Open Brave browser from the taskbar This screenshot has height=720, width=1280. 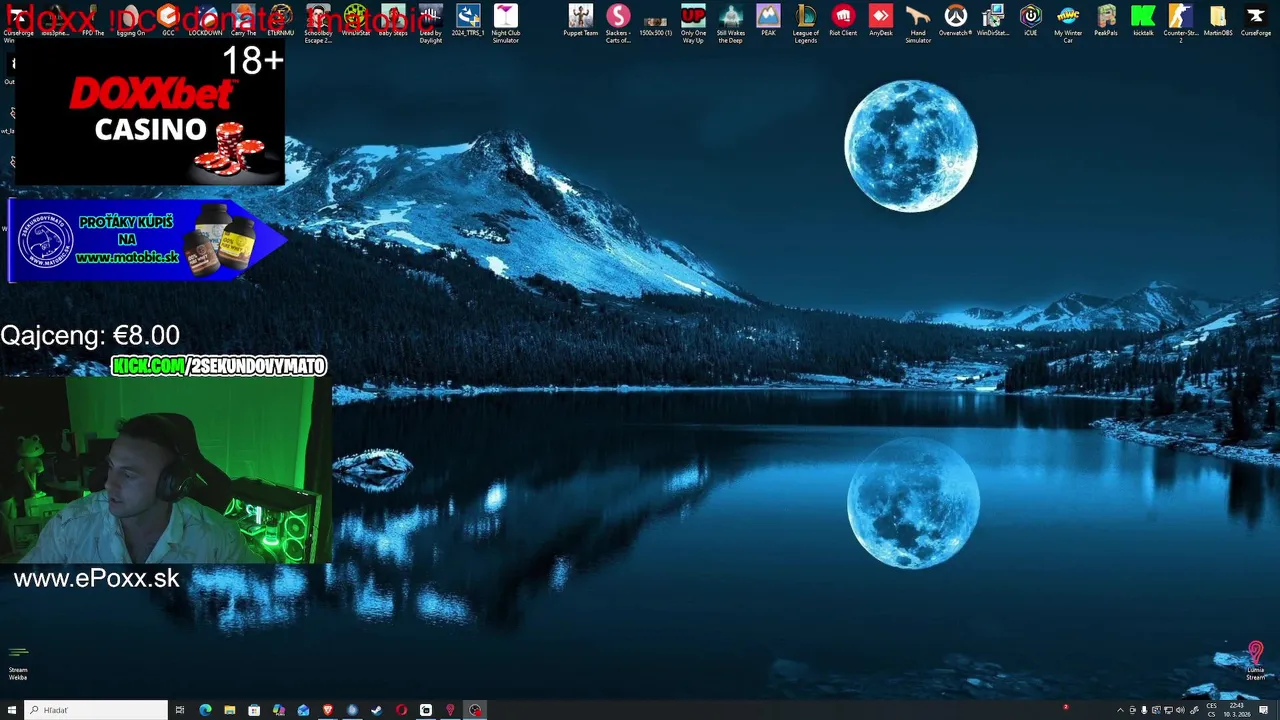327,710
